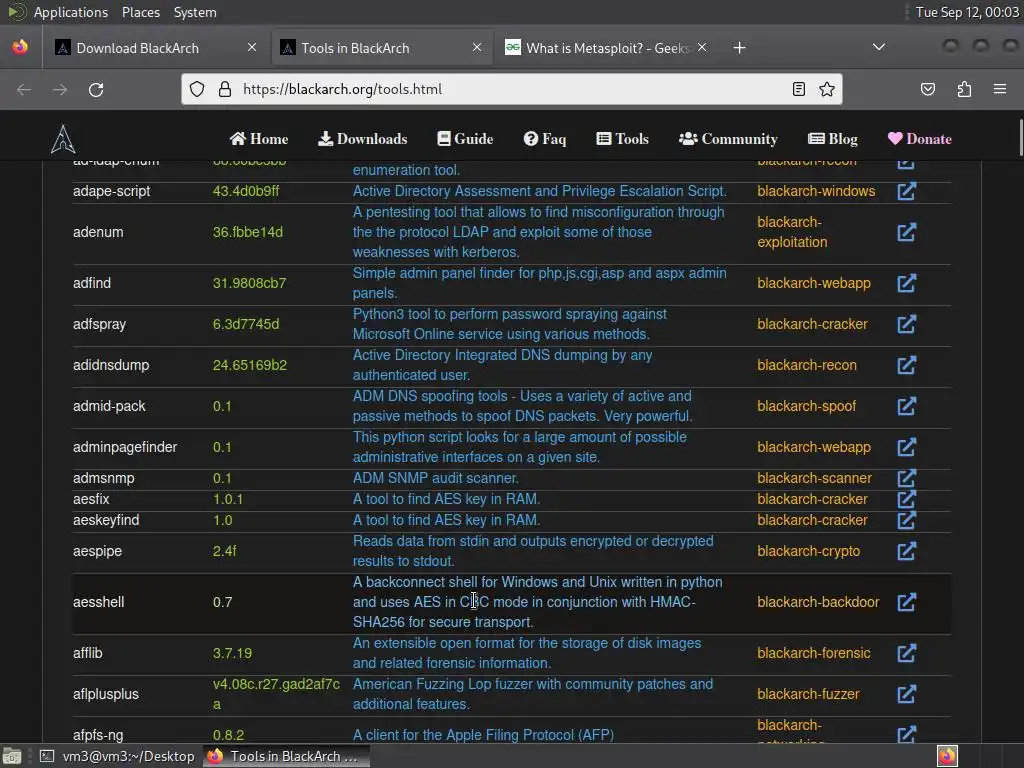Click the address bar URL field
The image size is (1024, 768).
511,89
